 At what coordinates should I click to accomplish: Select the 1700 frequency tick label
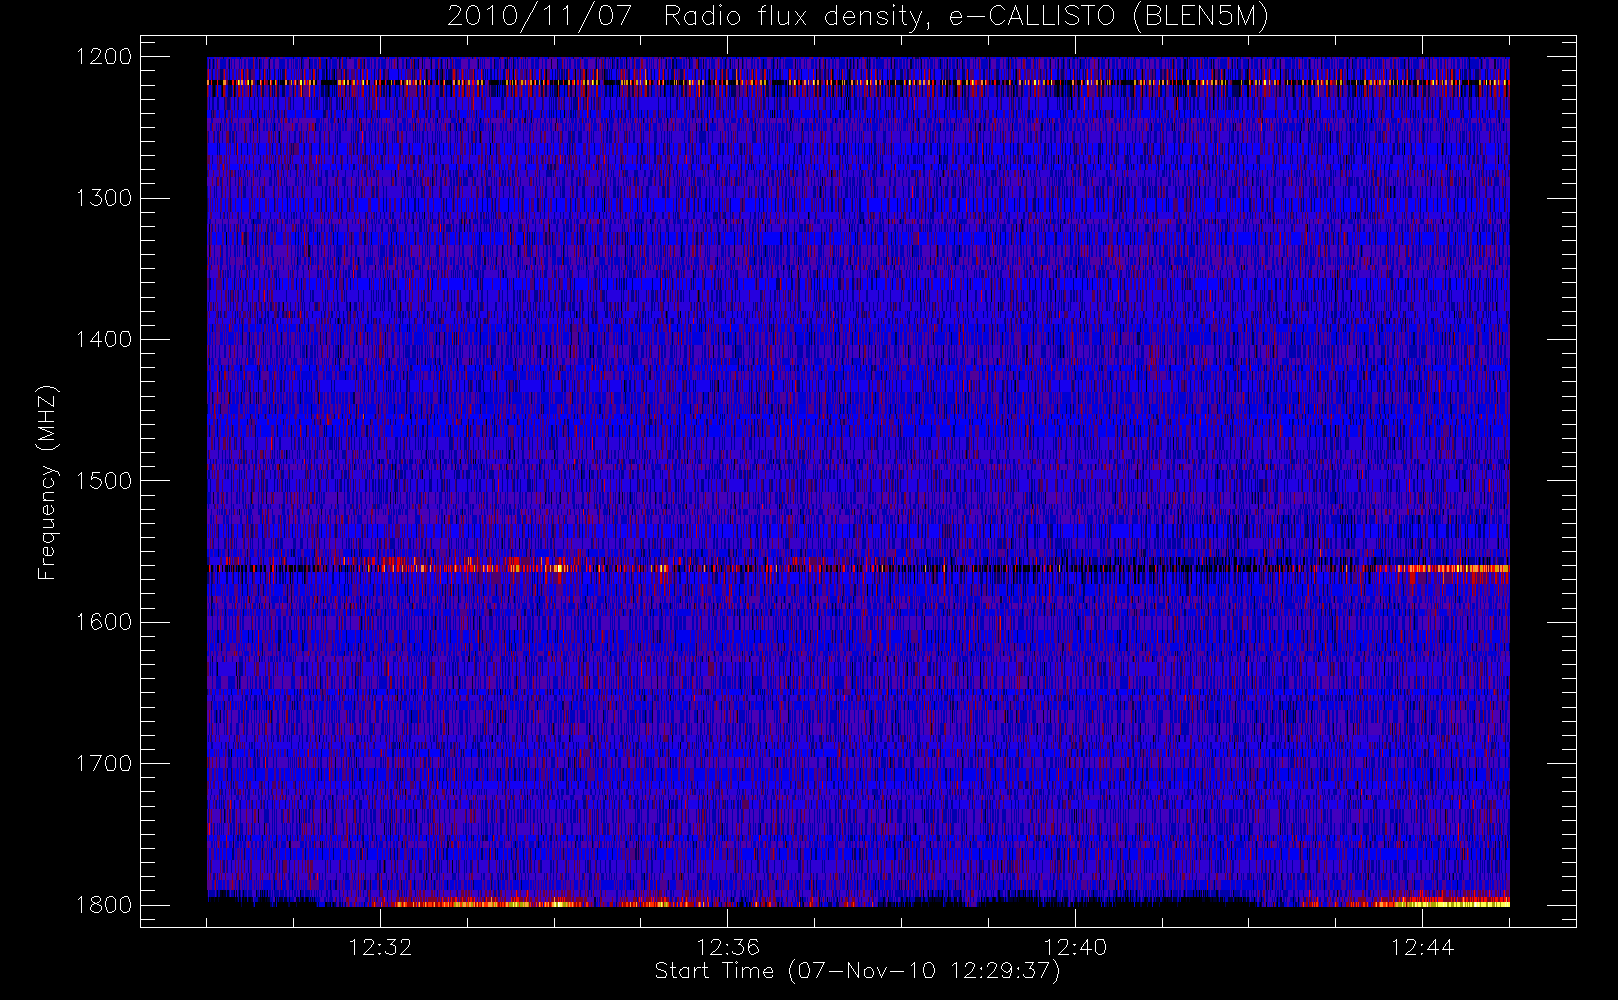click(x=104, y=764)
